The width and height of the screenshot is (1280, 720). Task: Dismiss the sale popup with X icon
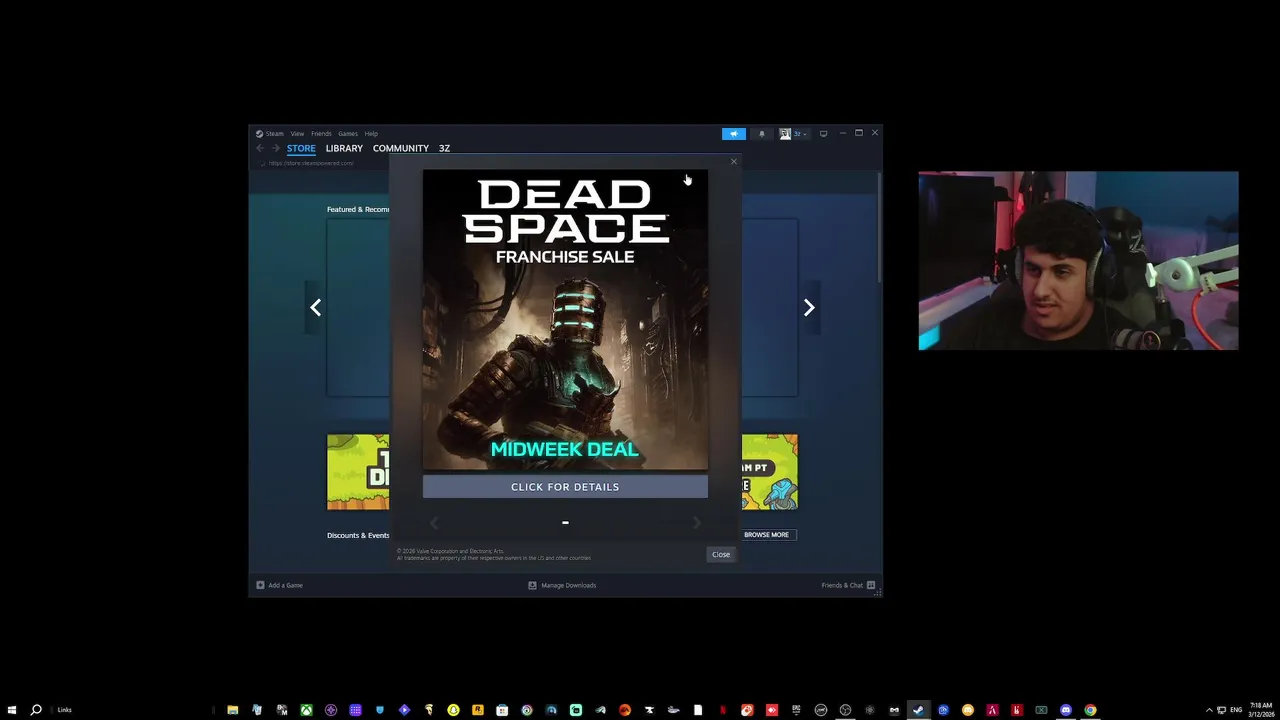tap(733, 161)
